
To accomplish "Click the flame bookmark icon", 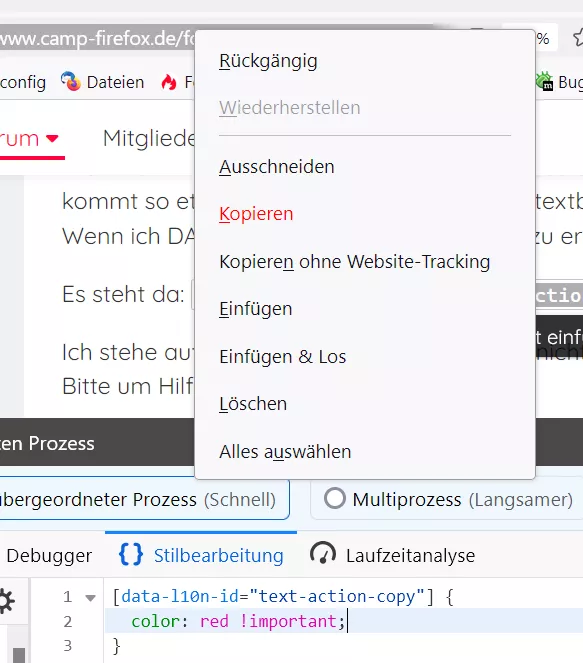I will click(169, 82).
